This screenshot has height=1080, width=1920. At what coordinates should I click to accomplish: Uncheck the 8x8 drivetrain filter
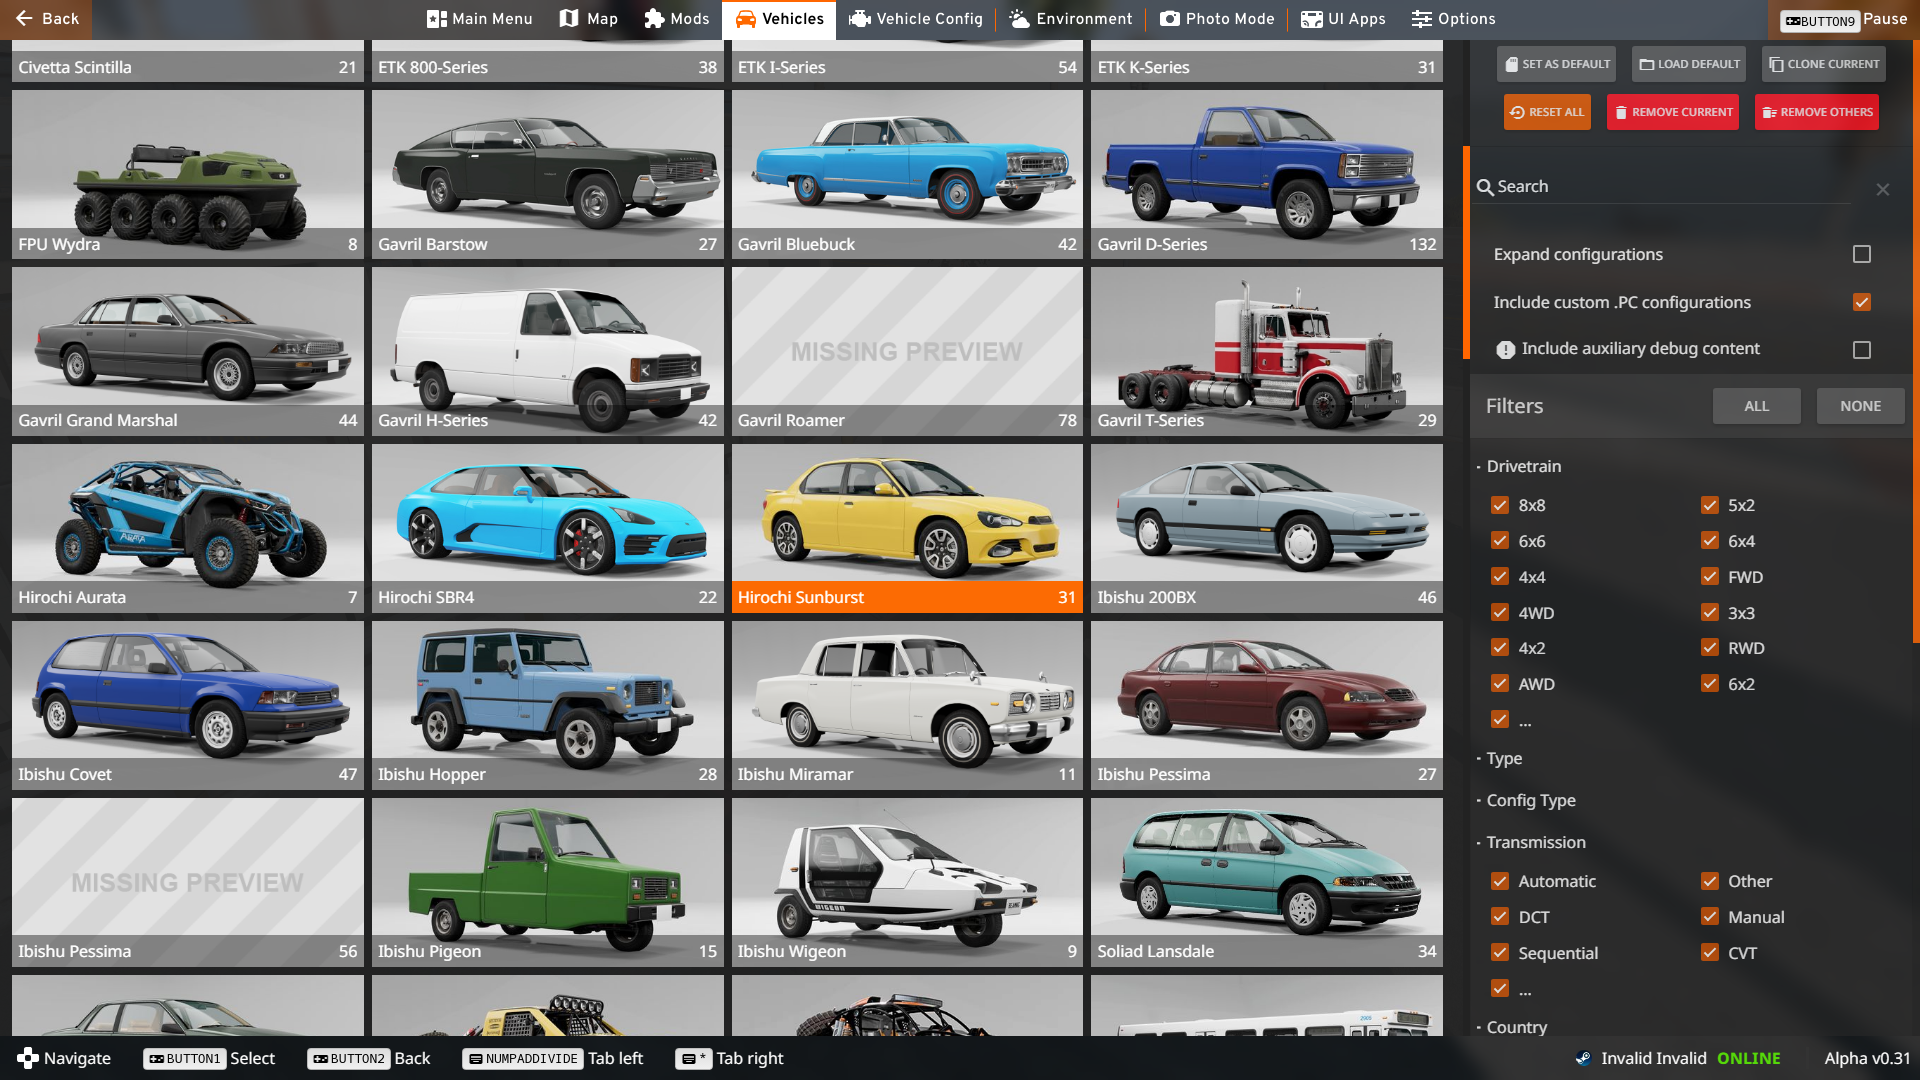pos(1500,505)
